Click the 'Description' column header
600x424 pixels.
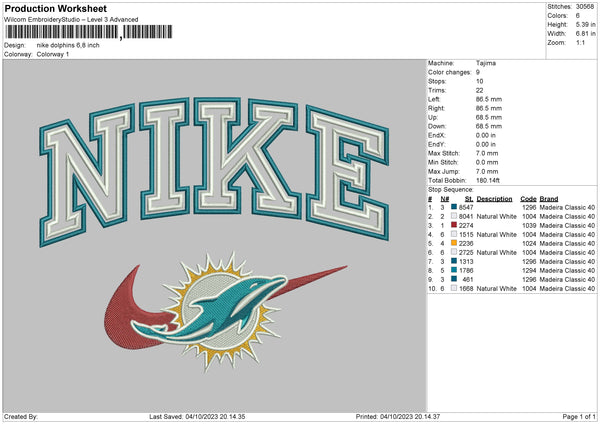pyautogui.click(x=494, y=199)
